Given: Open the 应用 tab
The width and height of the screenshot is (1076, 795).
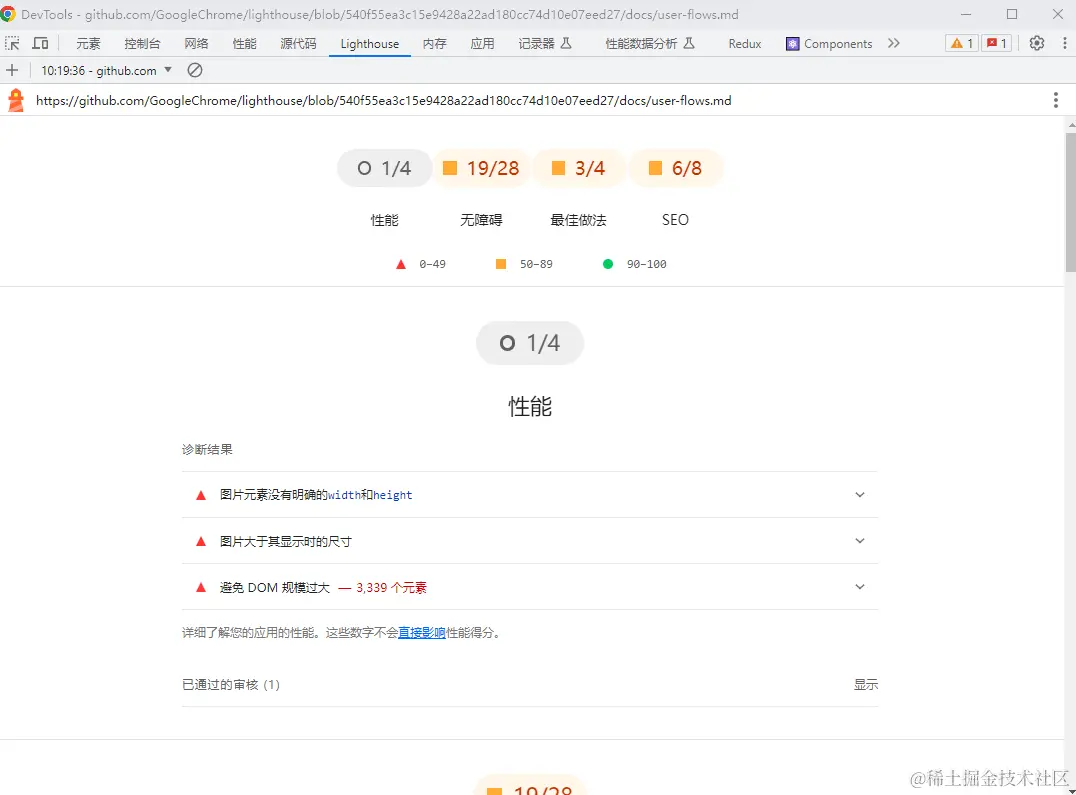Looking at the screenshot, I should point(482,44).
